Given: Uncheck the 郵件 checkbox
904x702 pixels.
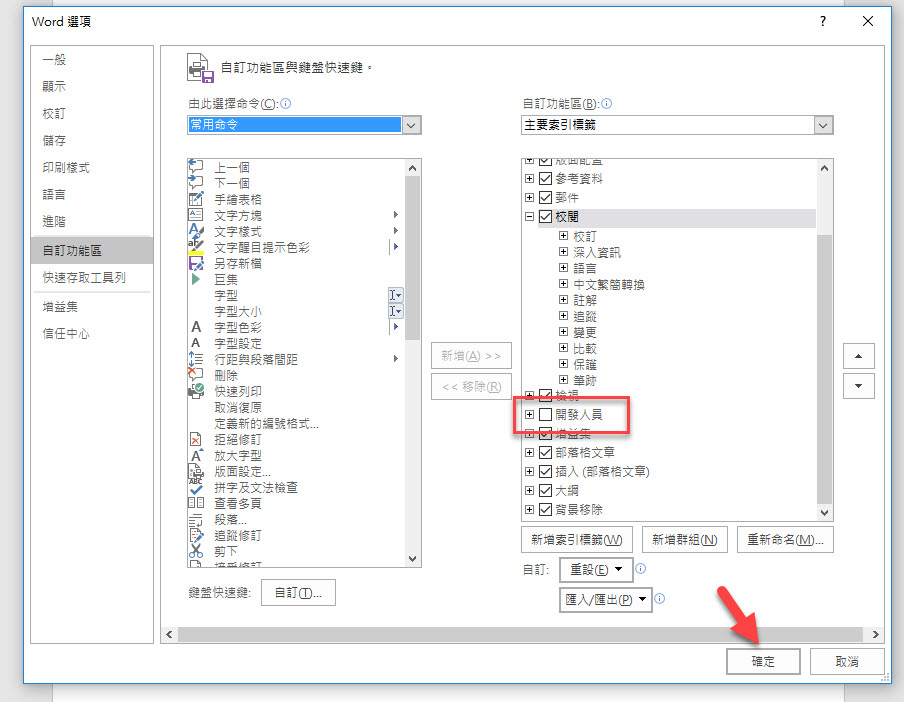Looking at the screenshot, I should (x=545, y=198).
